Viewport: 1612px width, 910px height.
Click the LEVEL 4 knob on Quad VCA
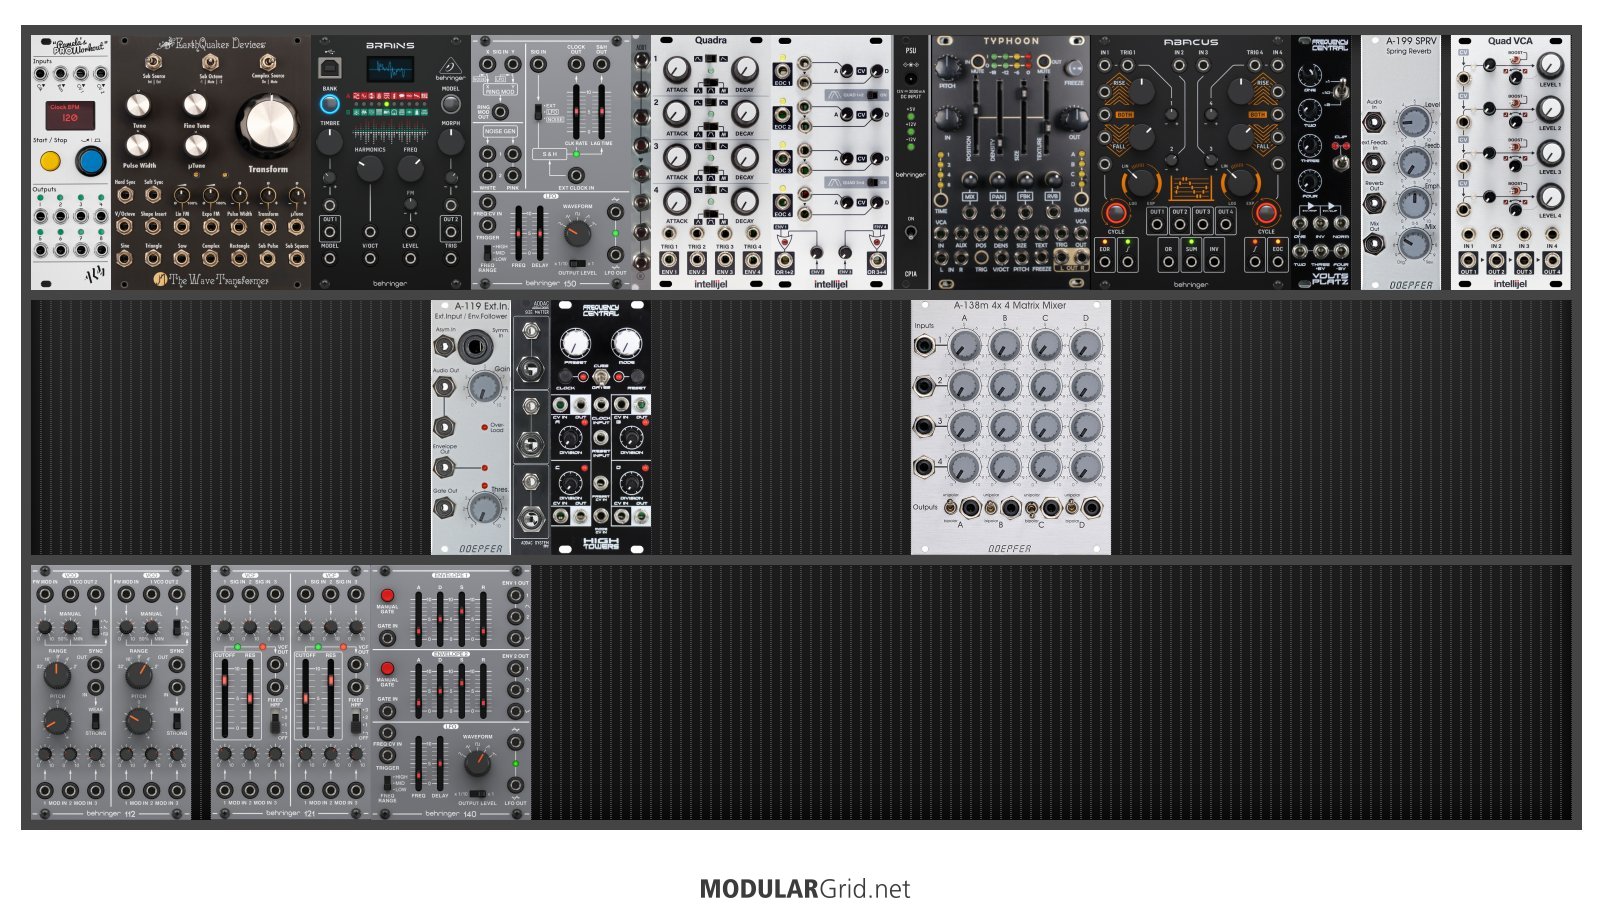[x=1549, y=197]
